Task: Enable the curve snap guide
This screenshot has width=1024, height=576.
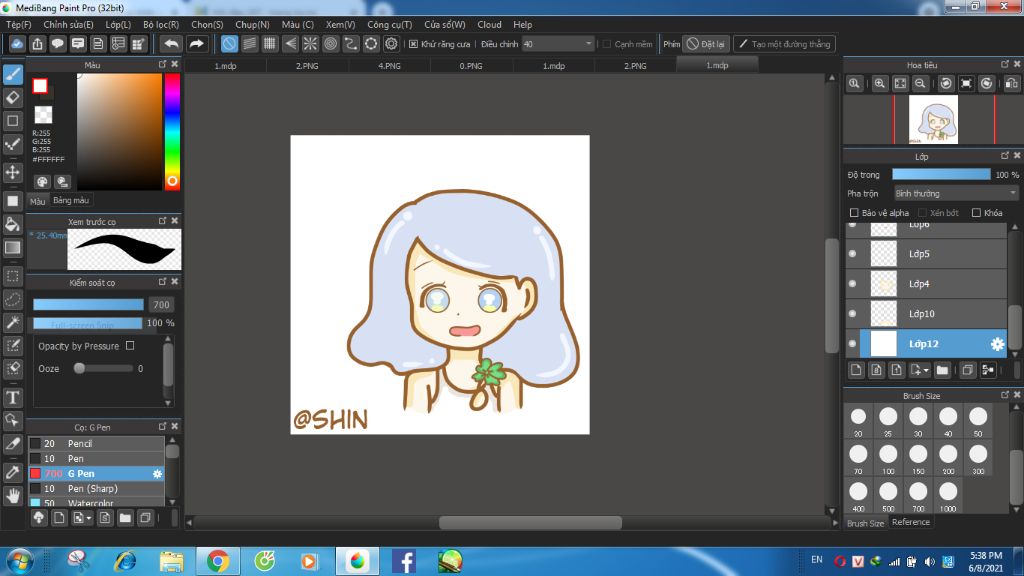Action: tap(351, 44)
